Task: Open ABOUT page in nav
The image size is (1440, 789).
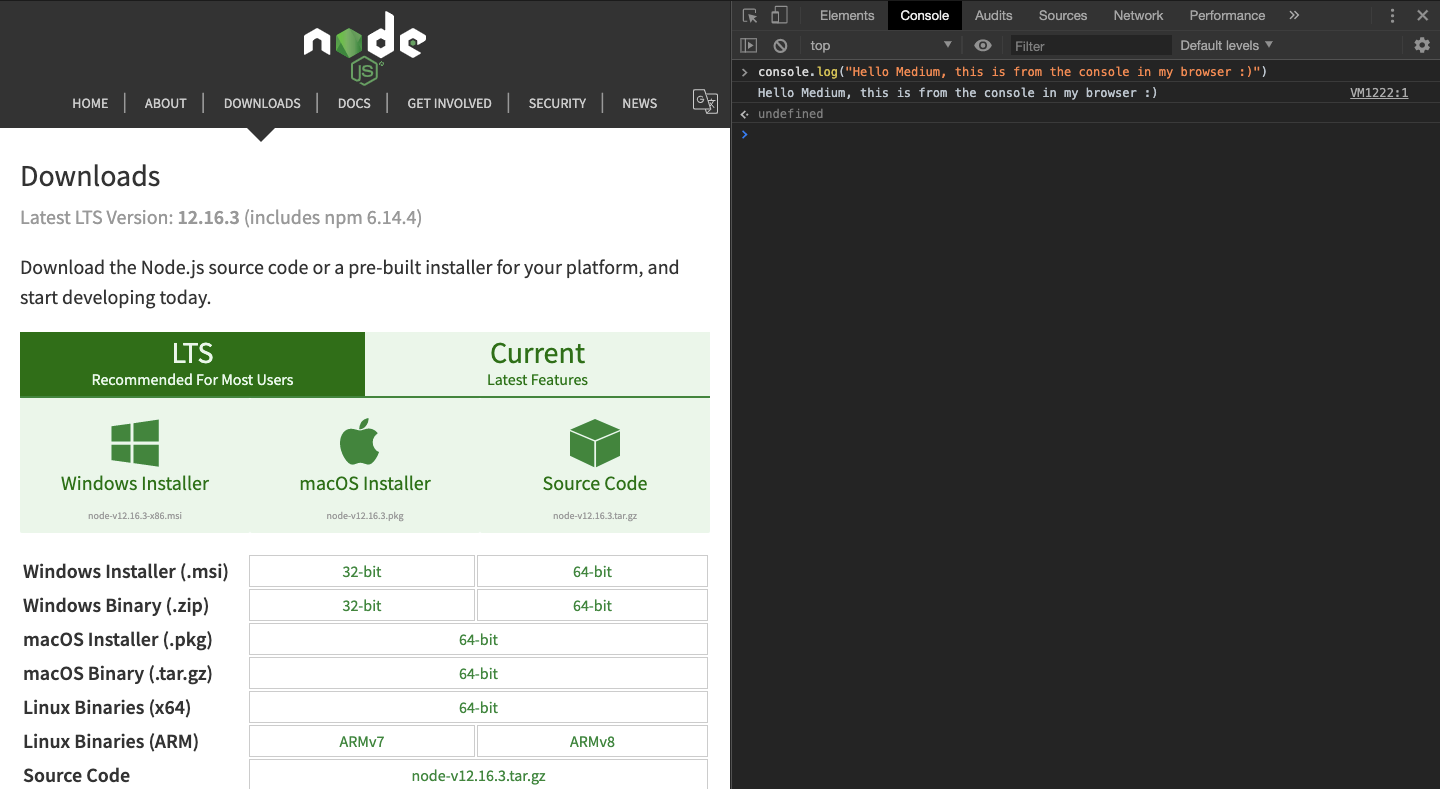Action: (x=165, y=103)
